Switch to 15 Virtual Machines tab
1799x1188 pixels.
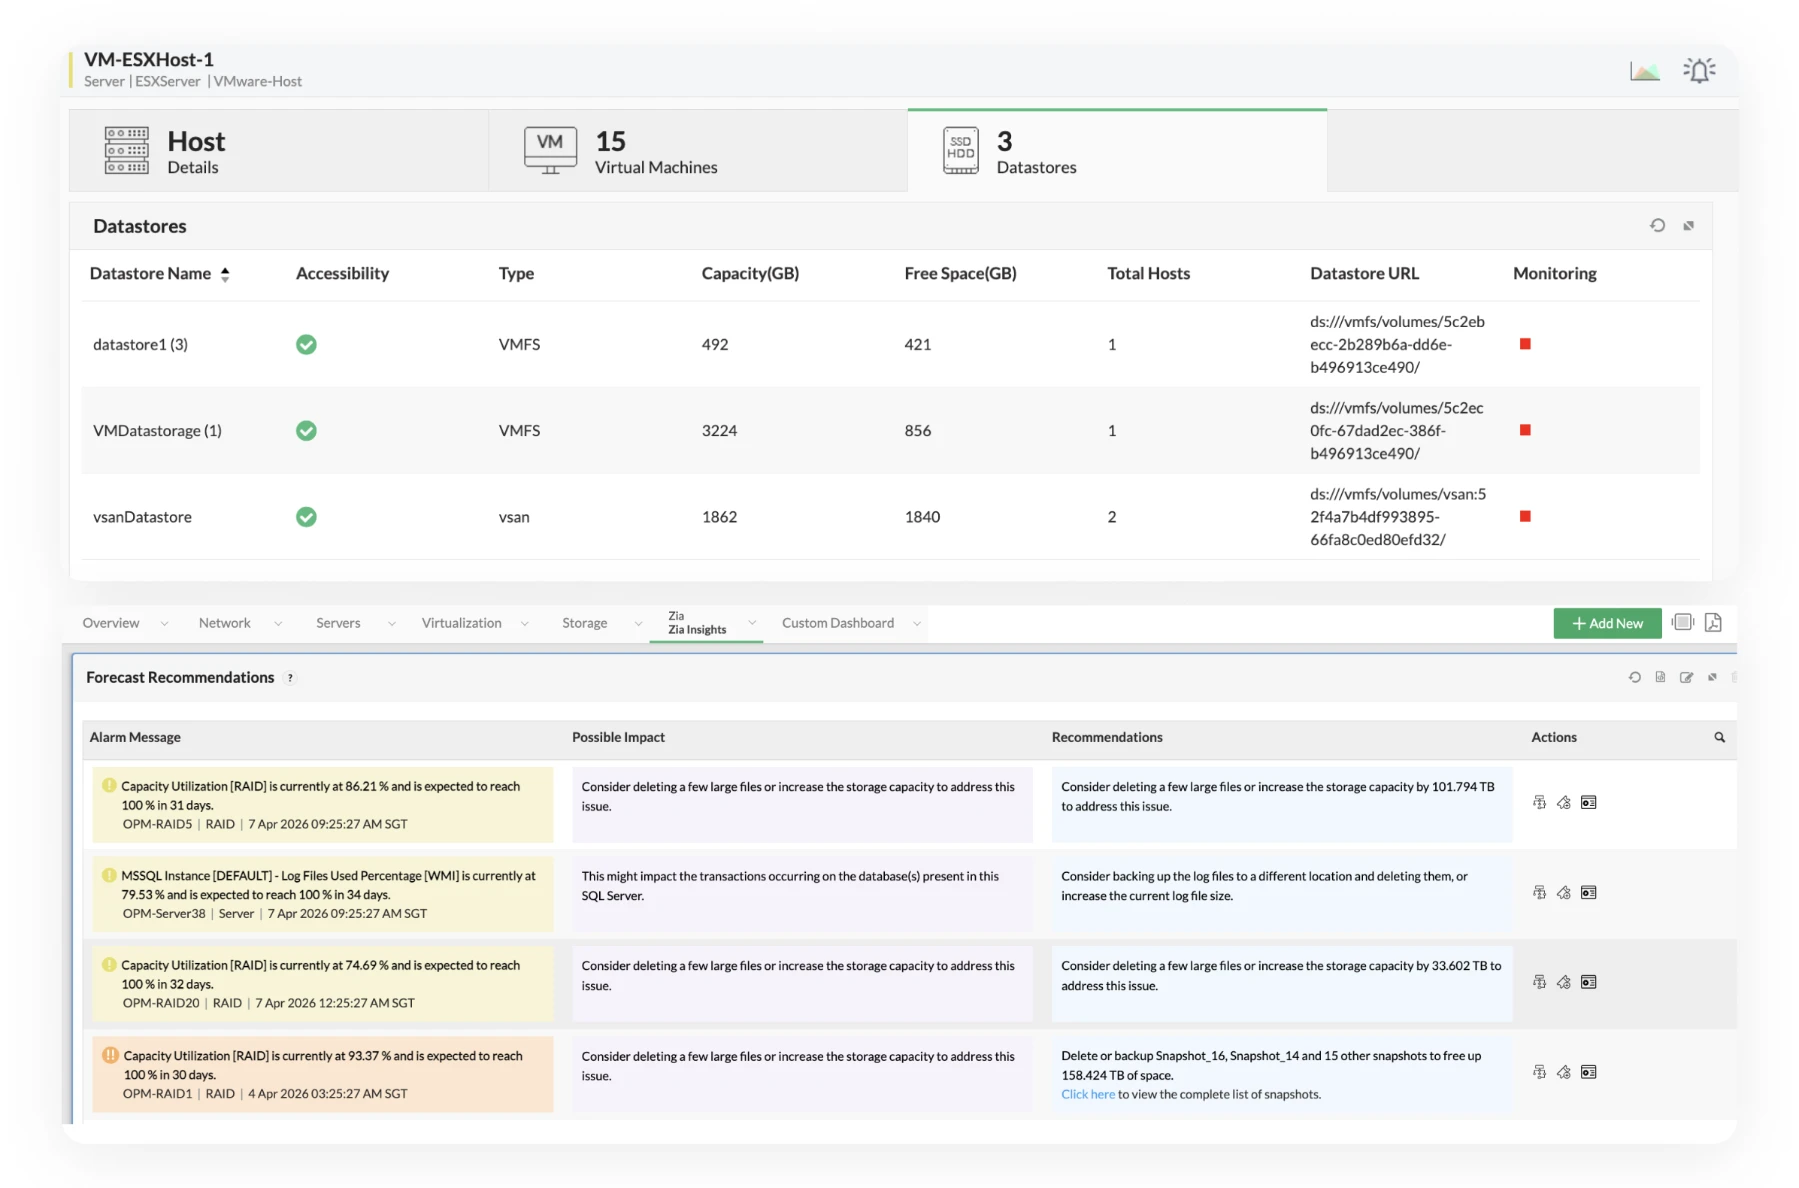pyautogui.click(x=698, y=150)
